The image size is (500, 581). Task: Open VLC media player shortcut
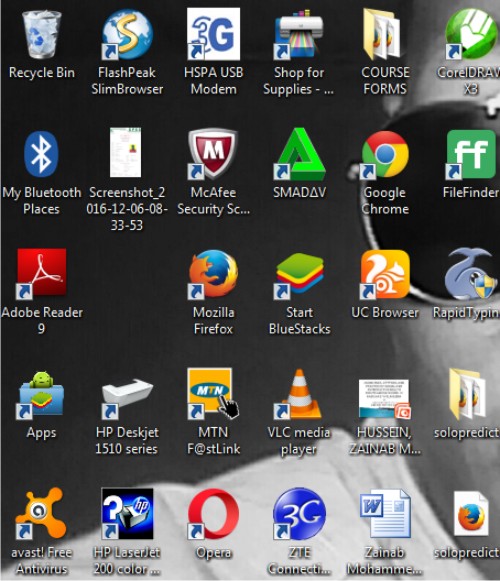click(299, 394)
